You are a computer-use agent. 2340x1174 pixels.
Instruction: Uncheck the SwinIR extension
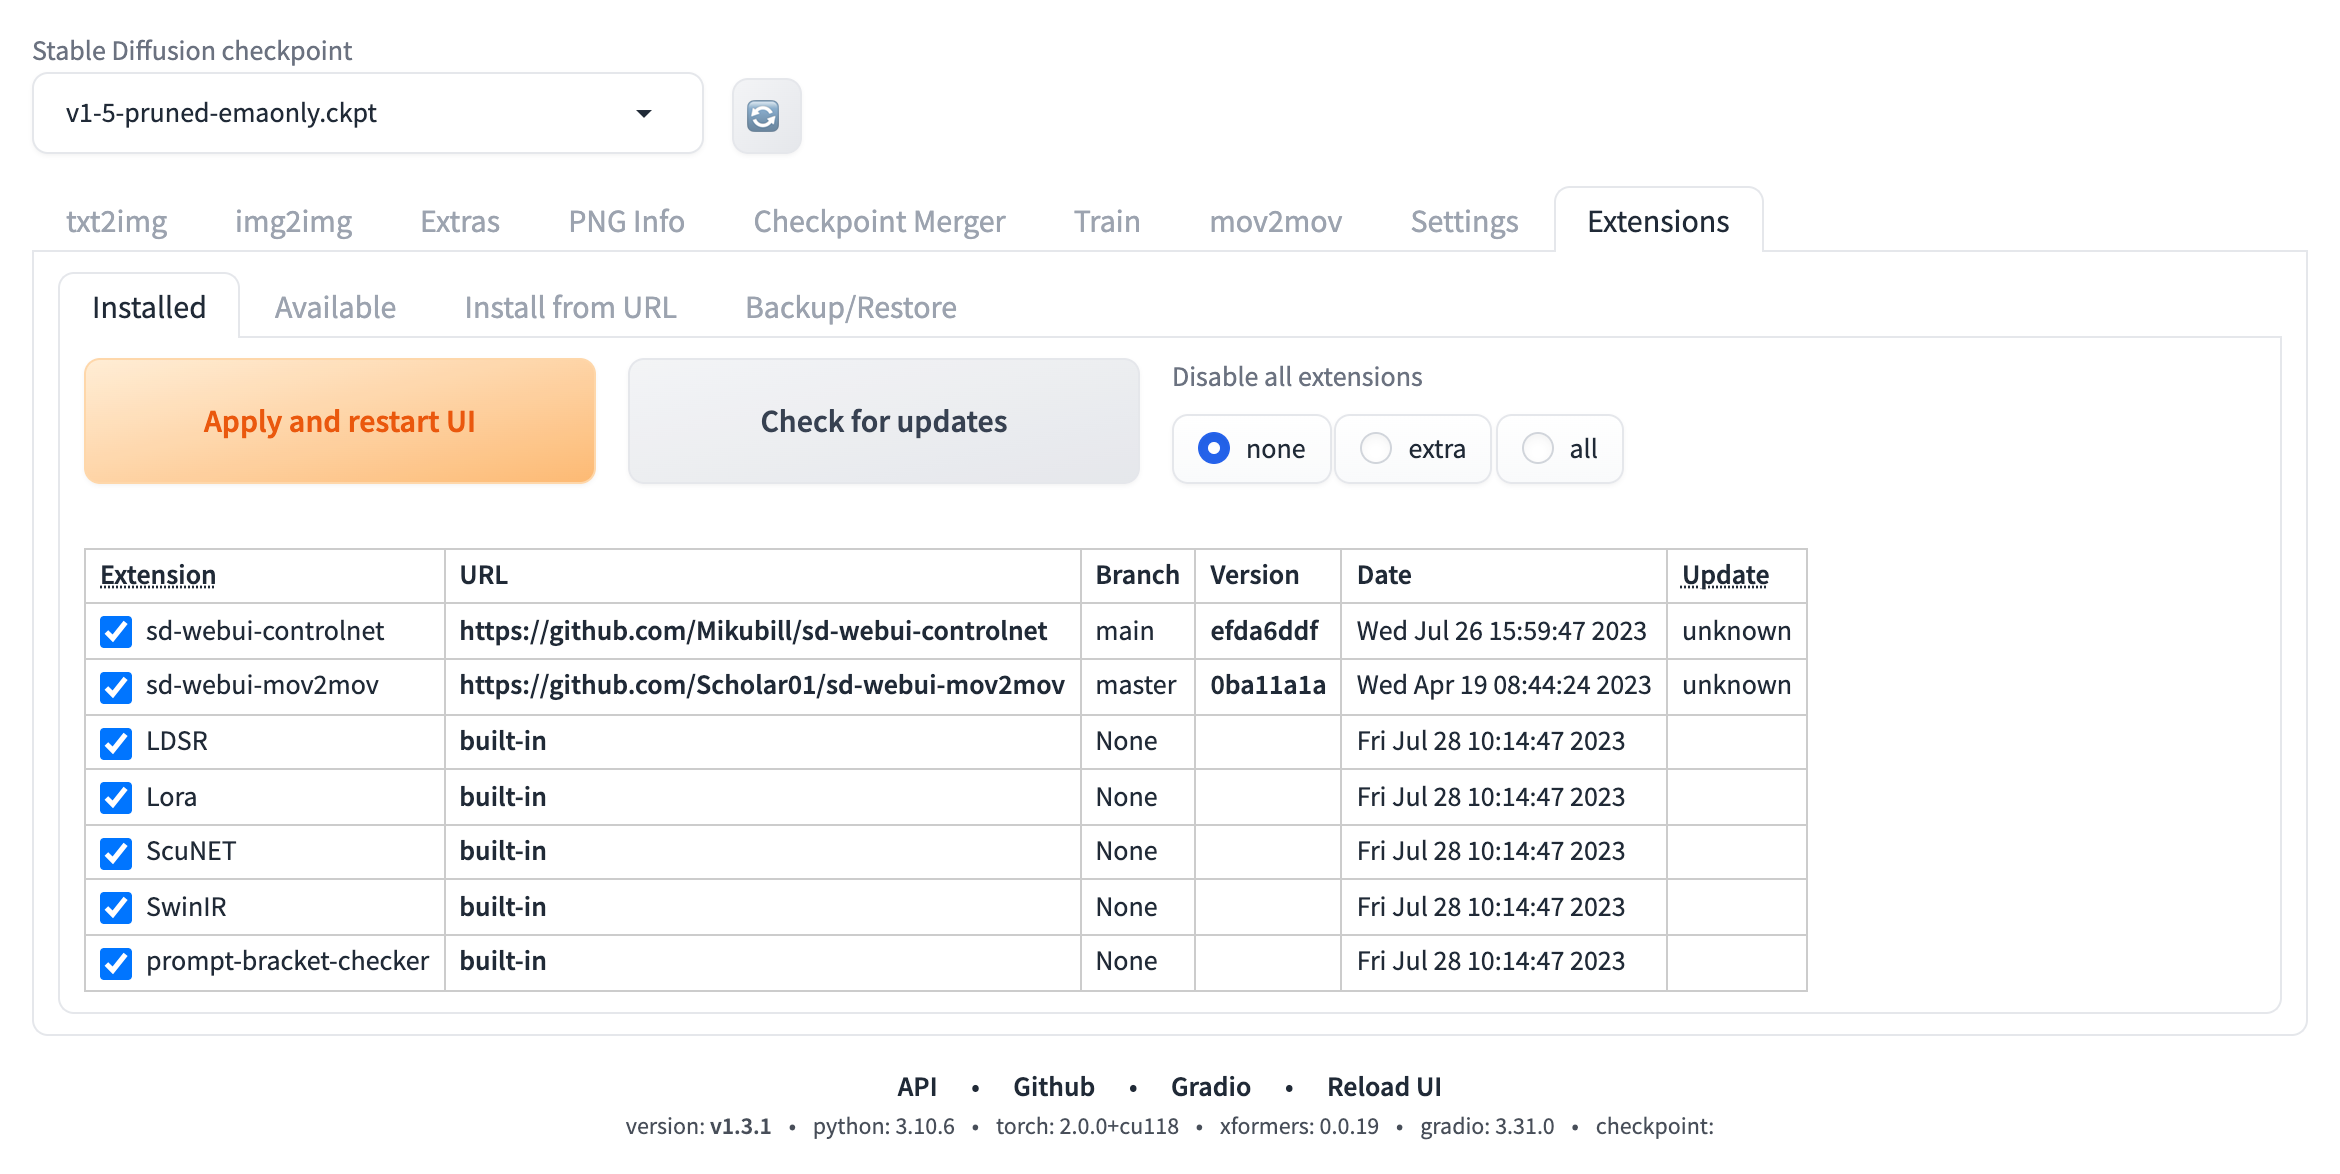[x=116, y=907]
